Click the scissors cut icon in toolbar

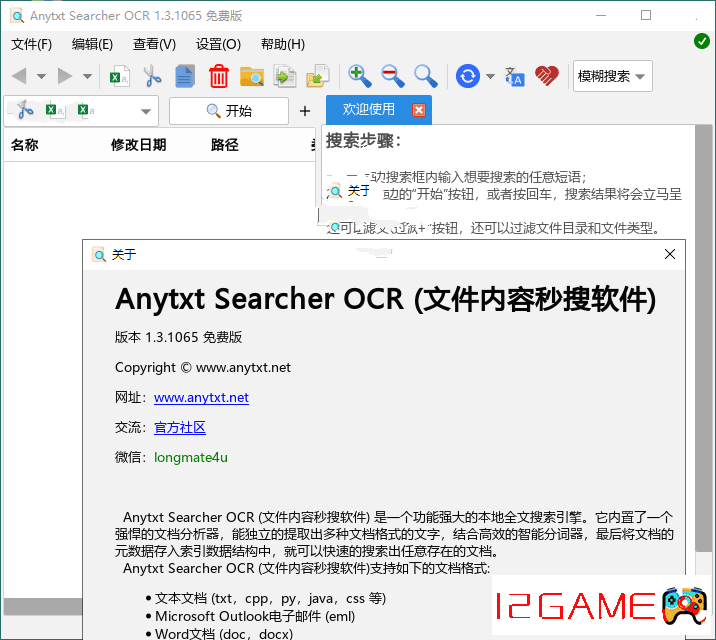click(x=152, y=76)
